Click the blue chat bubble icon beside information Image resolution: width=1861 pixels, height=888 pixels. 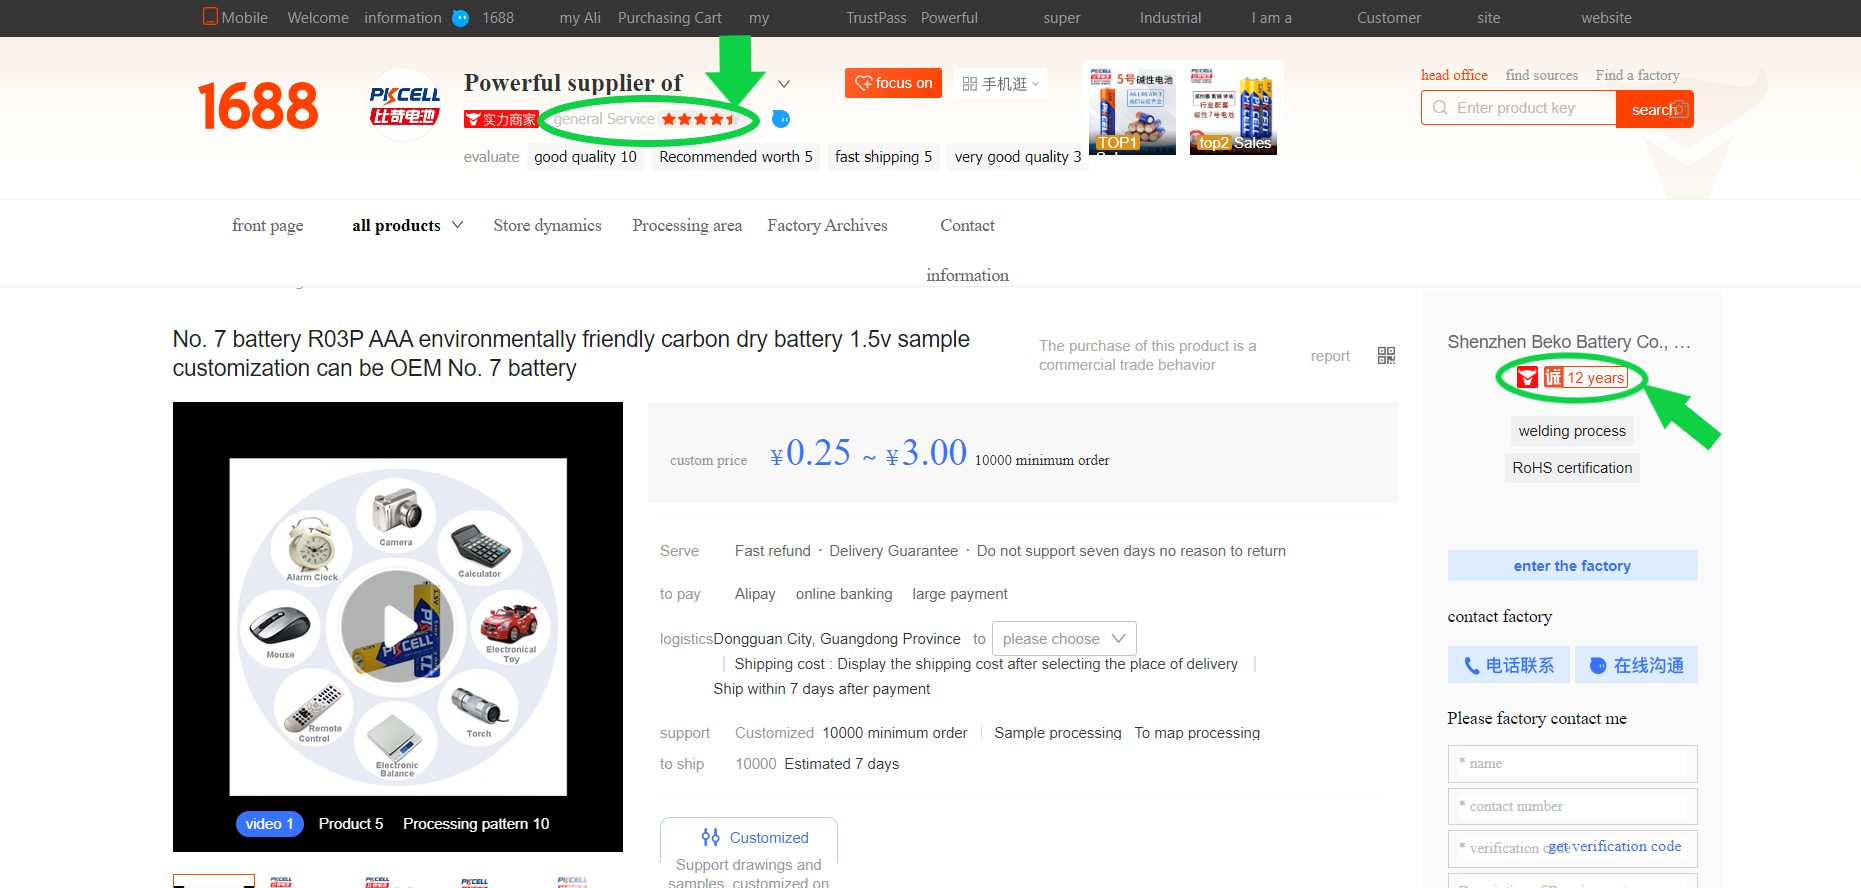461,18
